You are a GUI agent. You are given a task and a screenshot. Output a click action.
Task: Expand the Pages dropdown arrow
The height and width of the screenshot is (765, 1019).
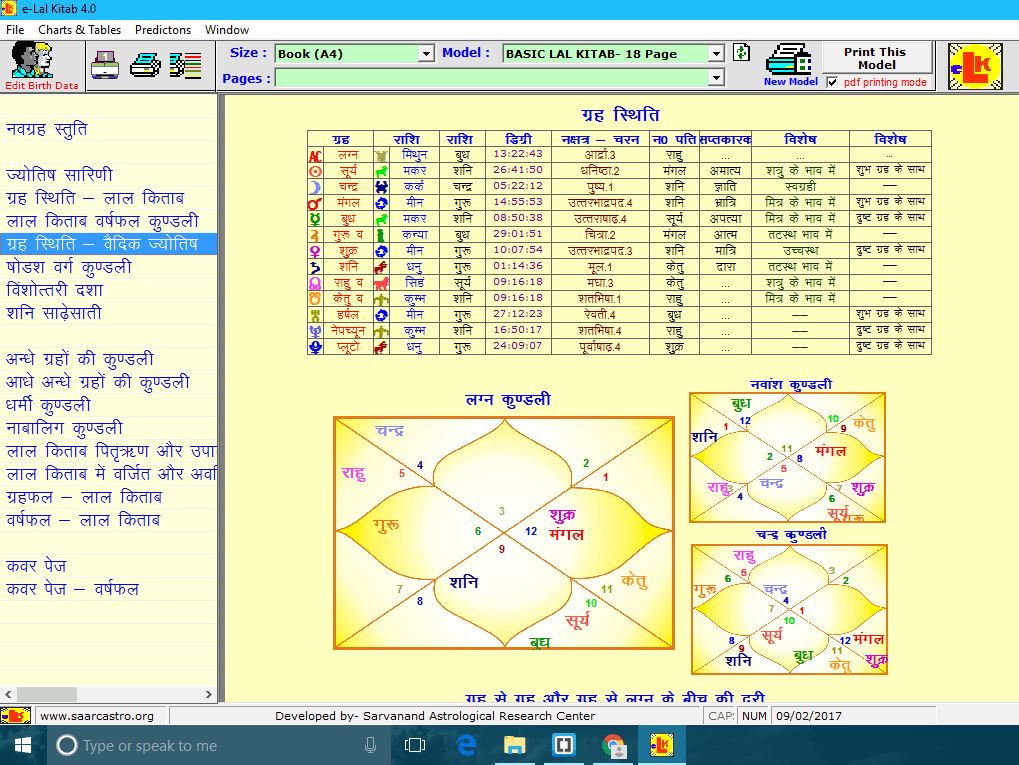716,78
